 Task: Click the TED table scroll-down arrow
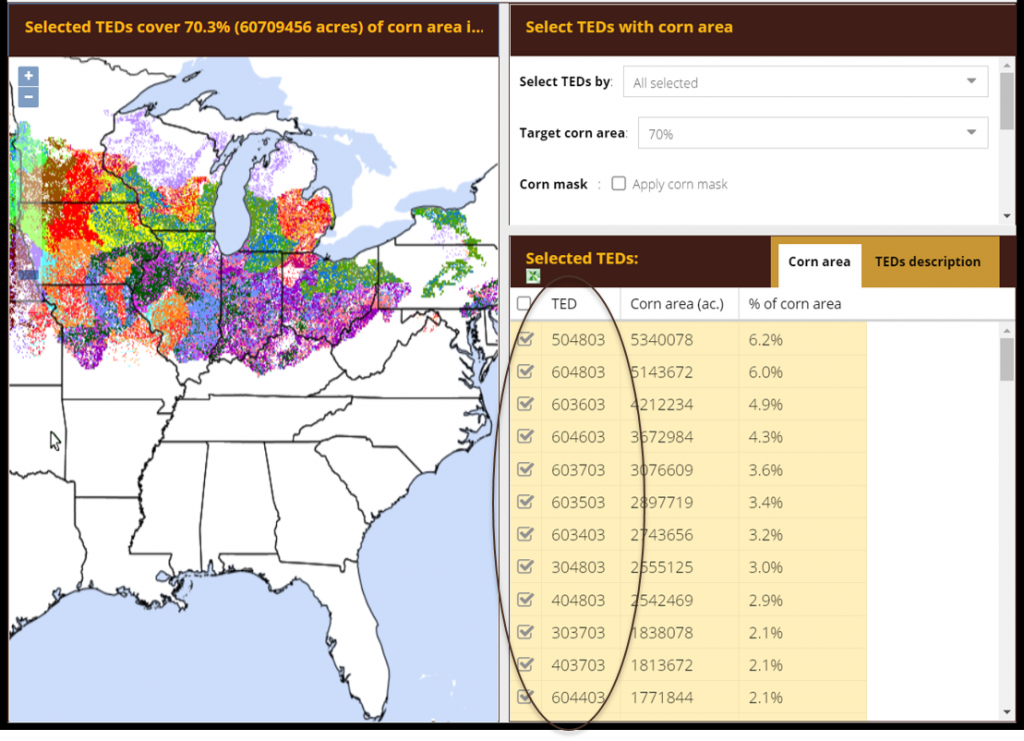[1006, 711]
